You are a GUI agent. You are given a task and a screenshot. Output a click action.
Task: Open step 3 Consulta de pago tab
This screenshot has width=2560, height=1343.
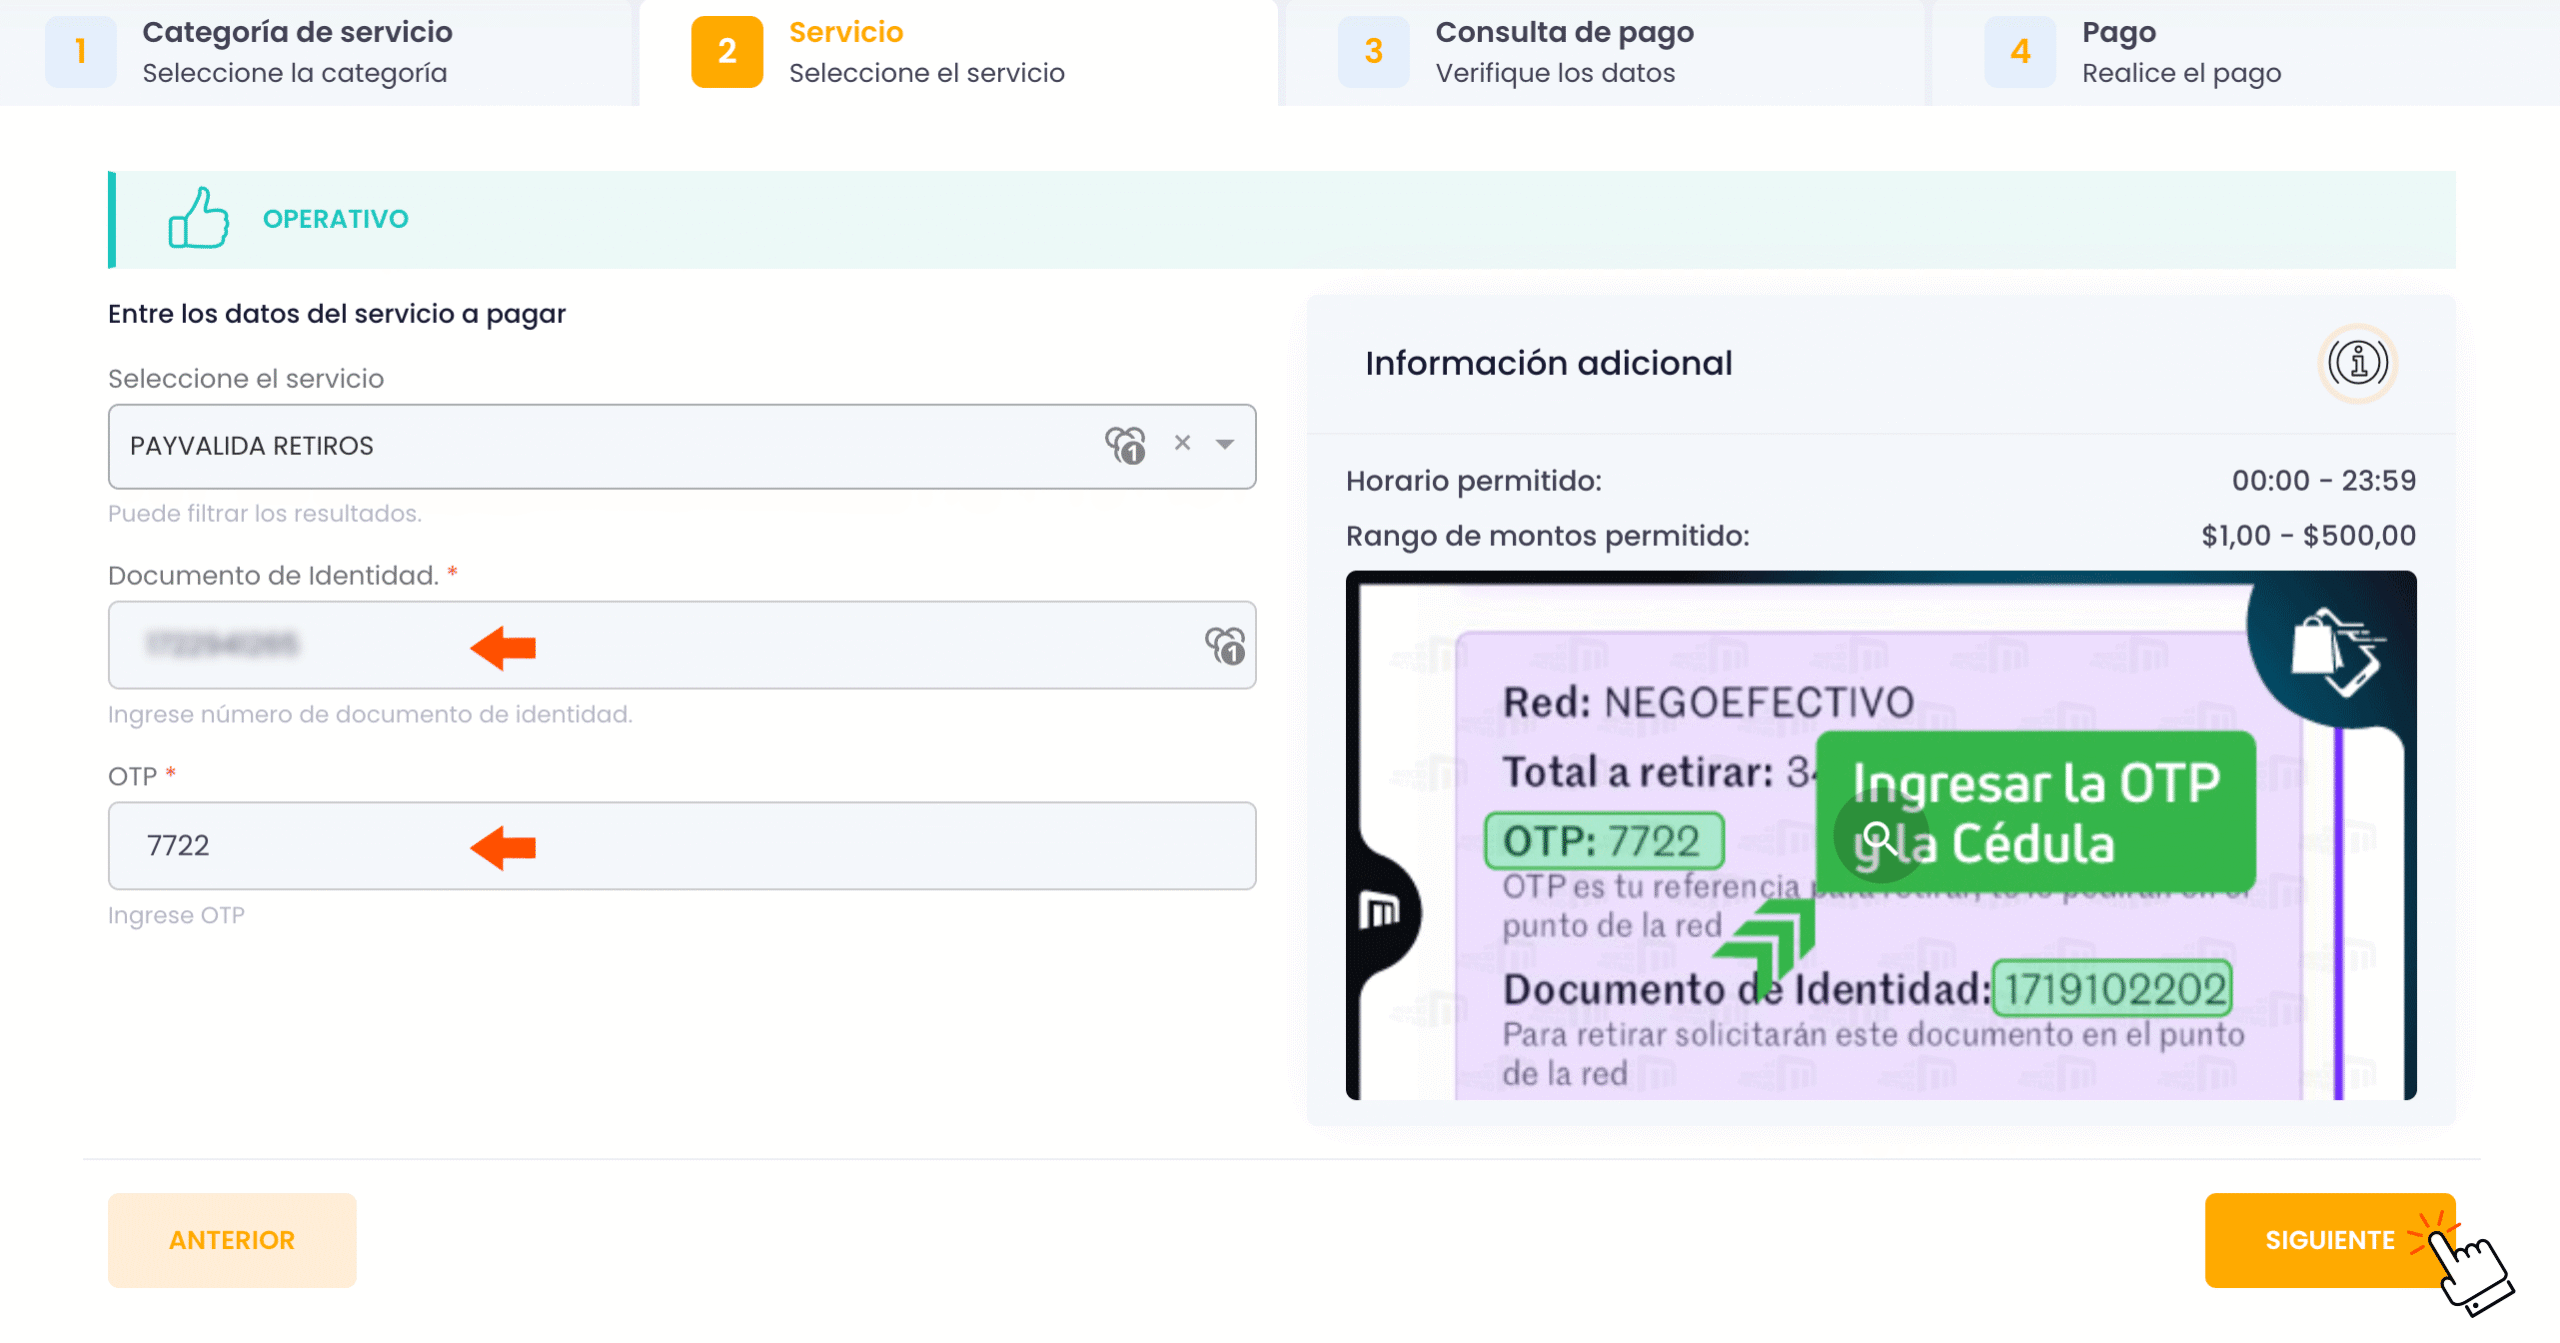click(x=1605, y=52)
